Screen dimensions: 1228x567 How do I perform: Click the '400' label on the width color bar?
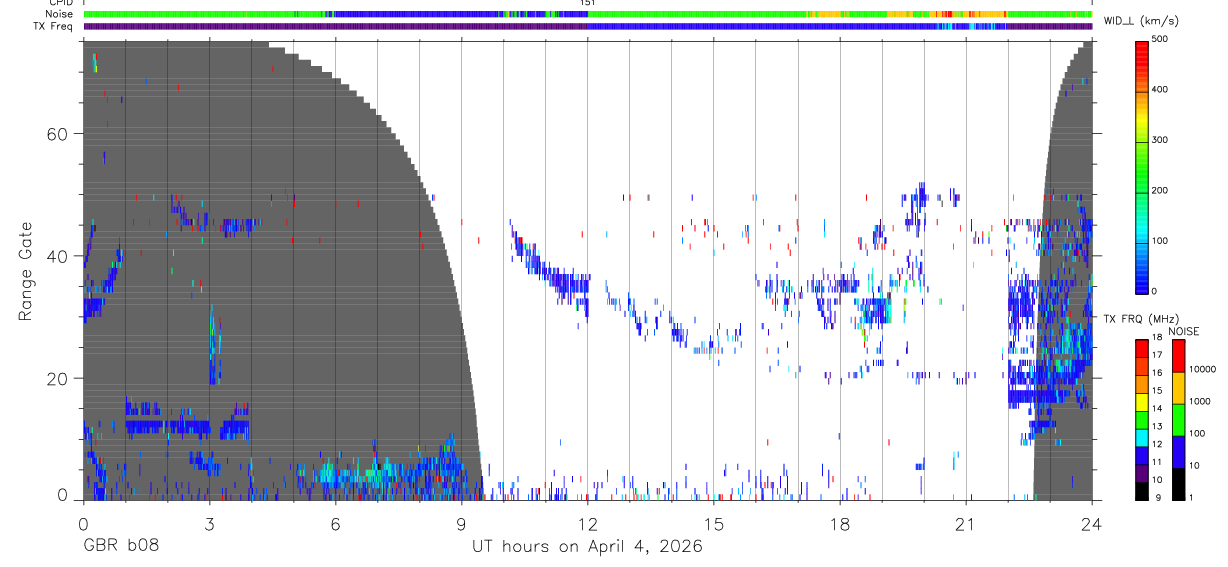click(1161, 89)
